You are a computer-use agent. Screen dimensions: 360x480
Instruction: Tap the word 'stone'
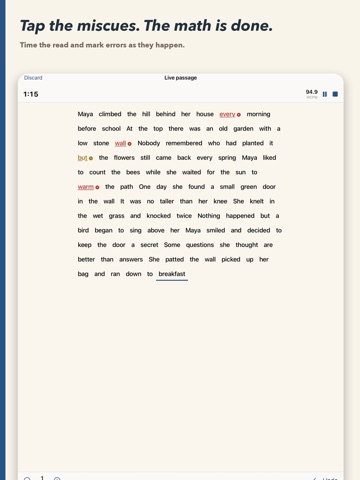[101, 143]
